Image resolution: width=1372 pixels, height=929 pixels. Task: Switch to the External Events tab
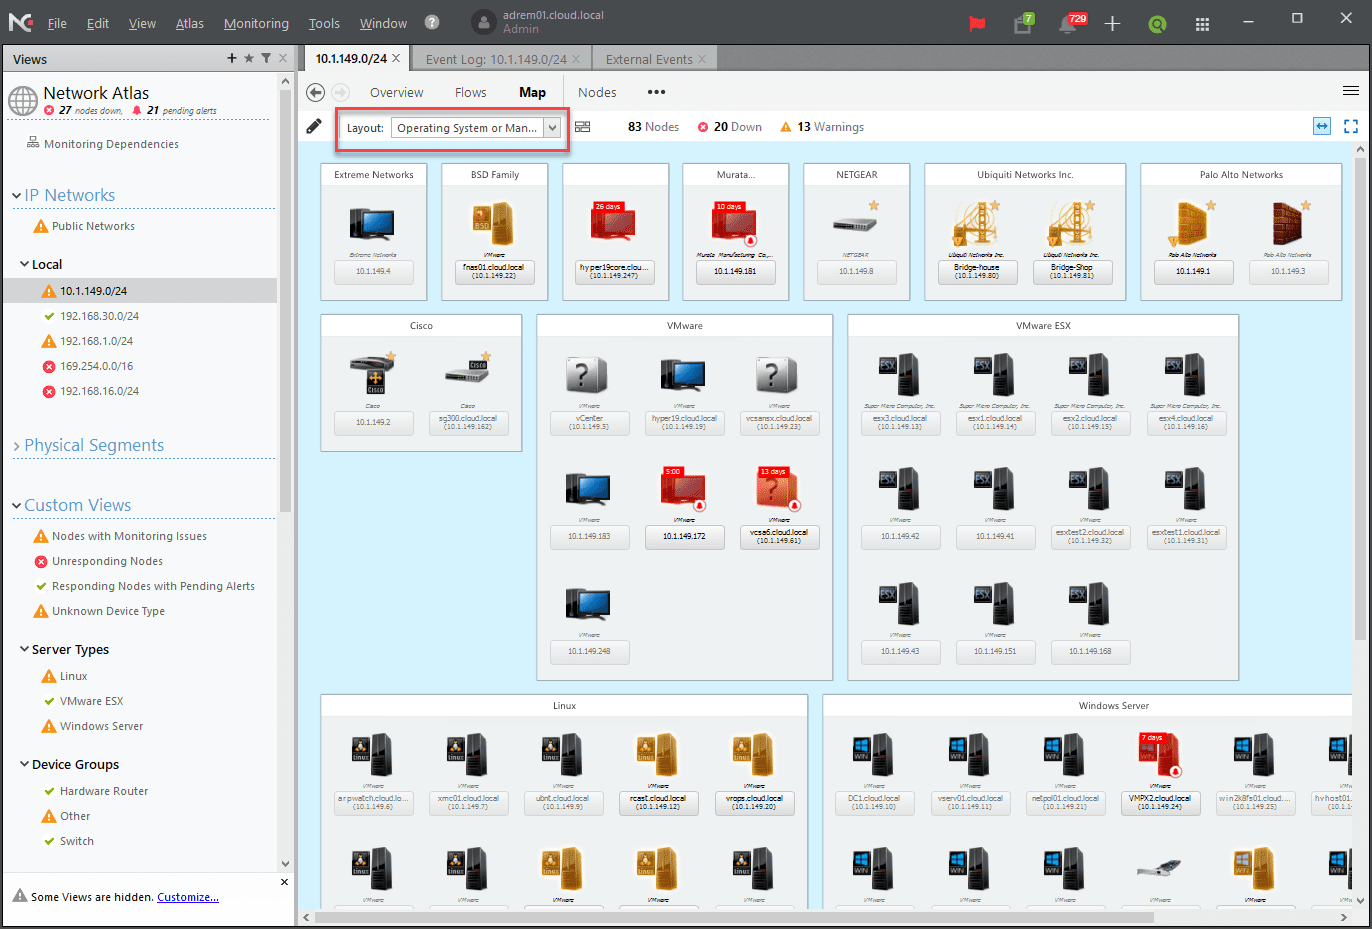[648, 59]
